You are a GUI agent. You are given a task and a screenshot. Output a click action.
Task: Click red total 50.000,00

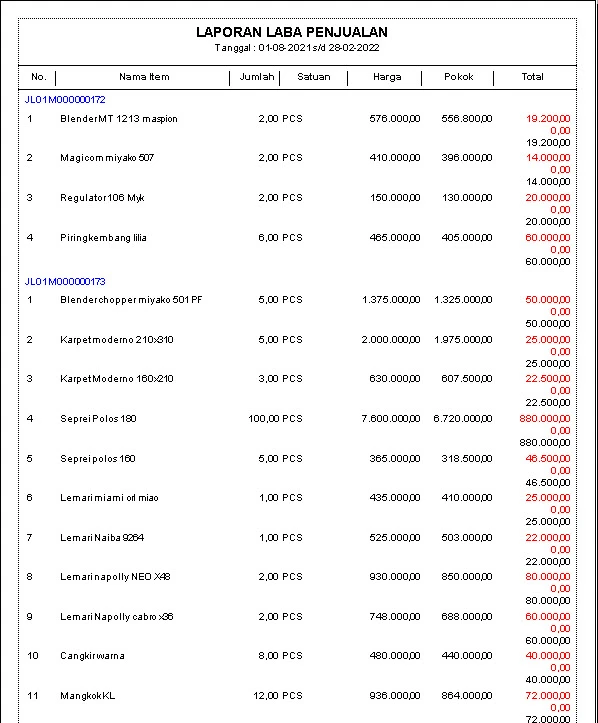tap(548, 300)
